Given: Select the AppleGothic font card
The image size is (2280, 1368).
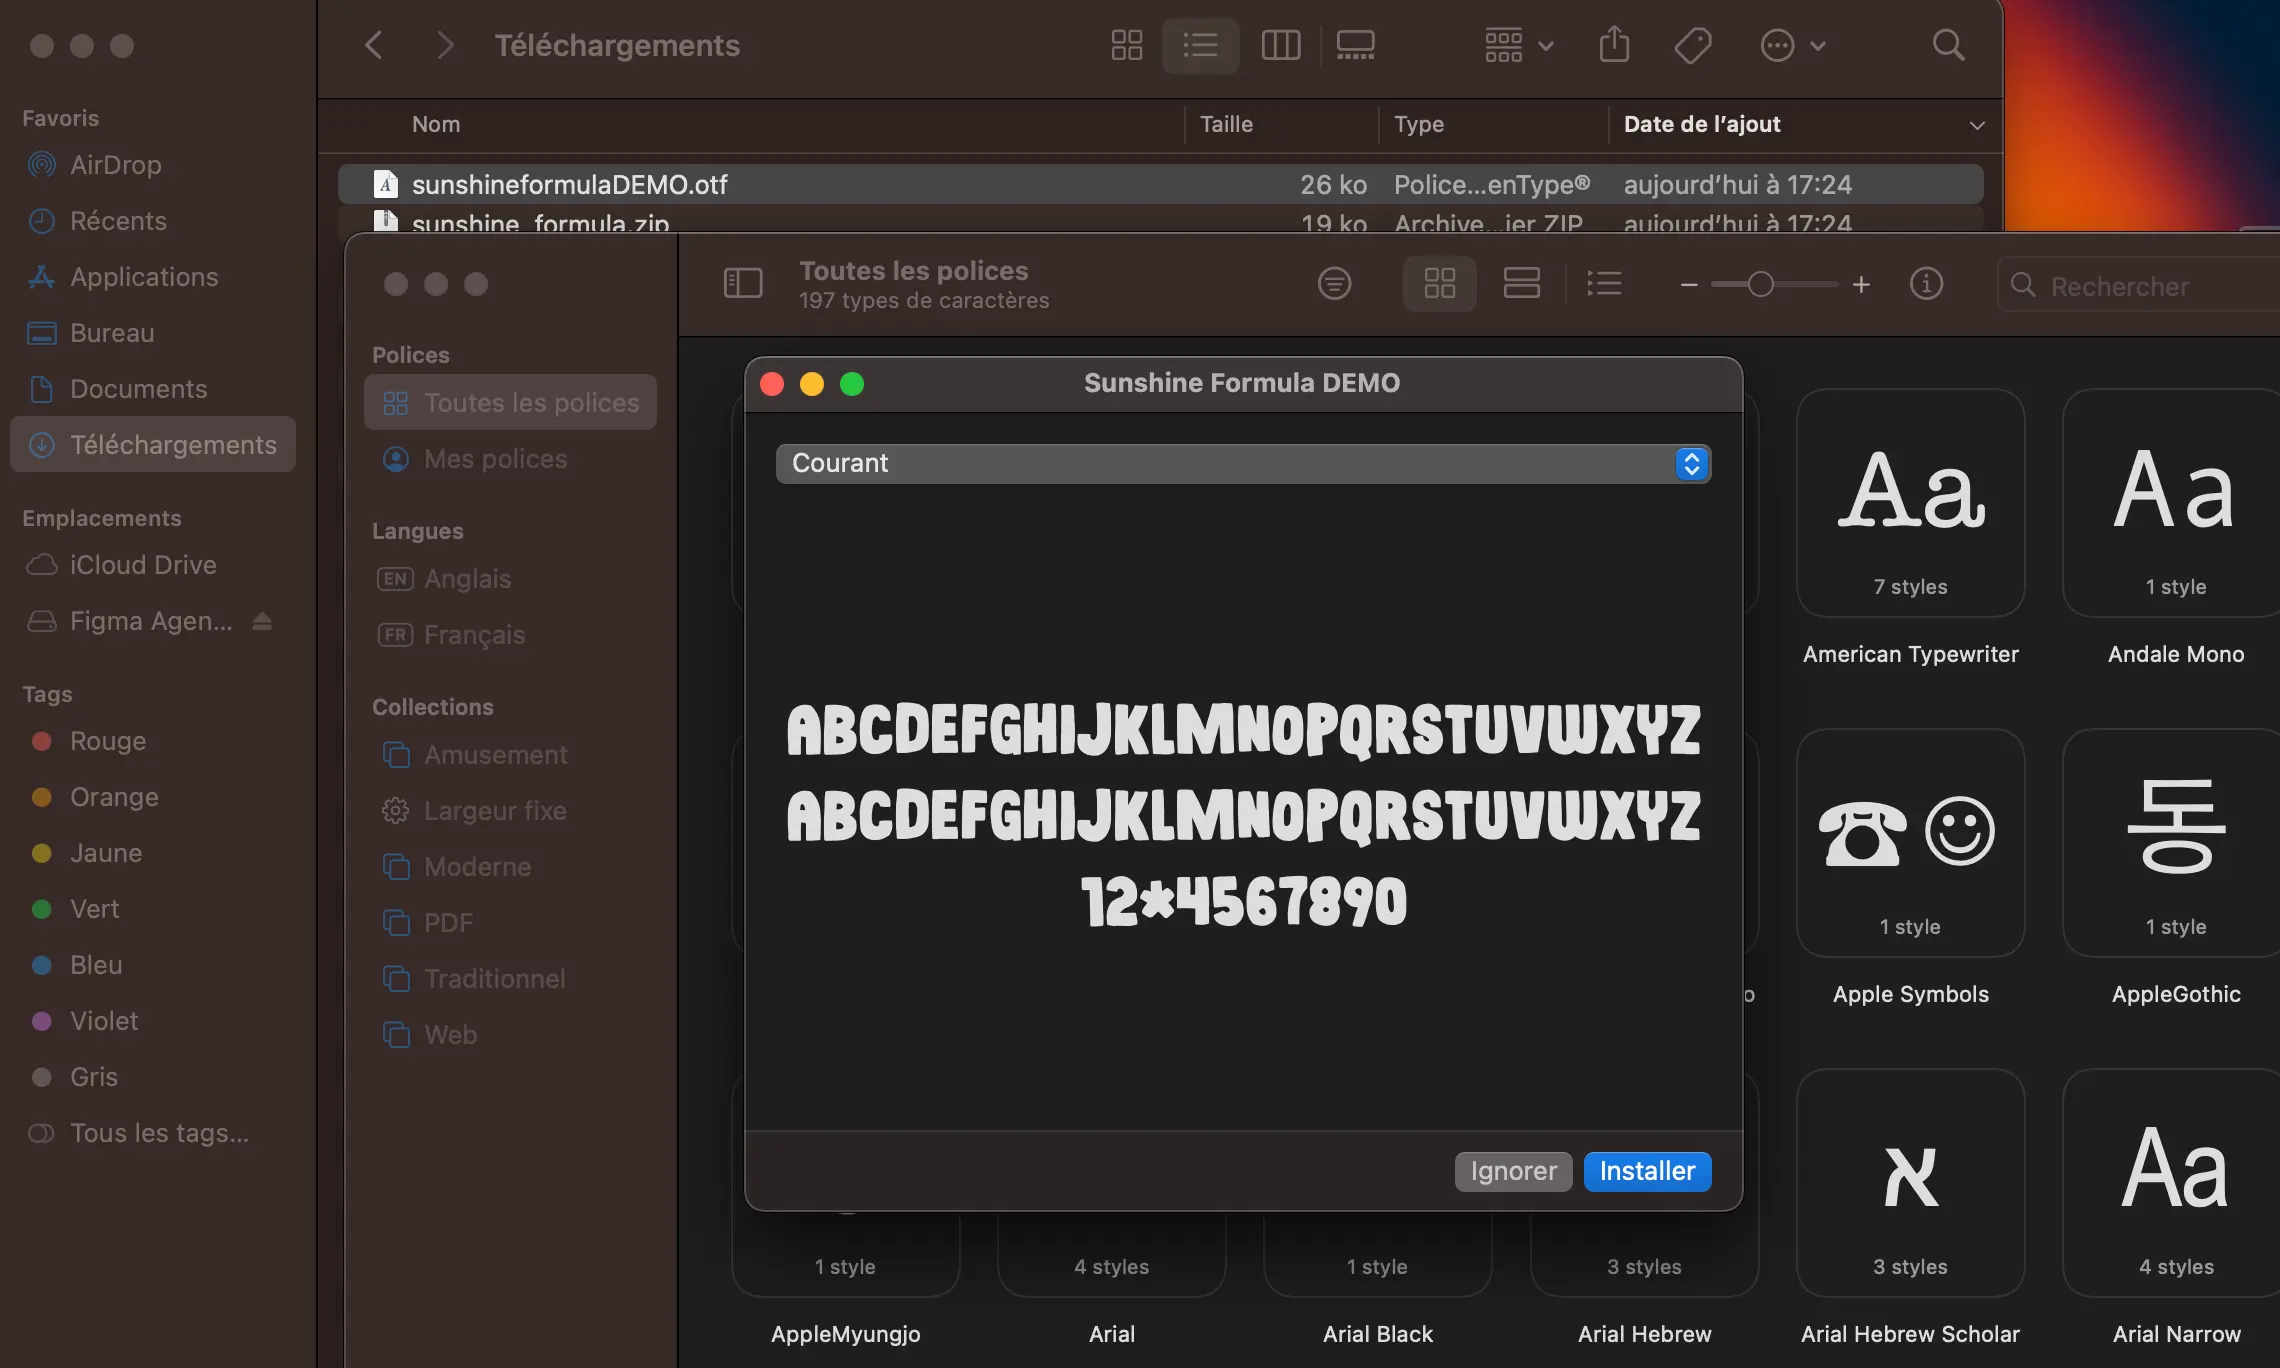Looking at the screenshot, I should pyautogui.click(x=2172, y=843).
